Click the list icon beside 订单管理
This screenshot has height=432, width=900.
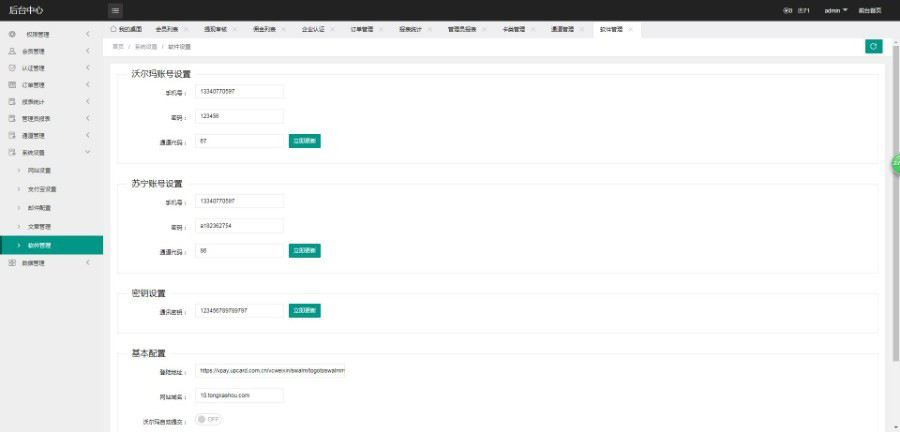tap(12, 85)
